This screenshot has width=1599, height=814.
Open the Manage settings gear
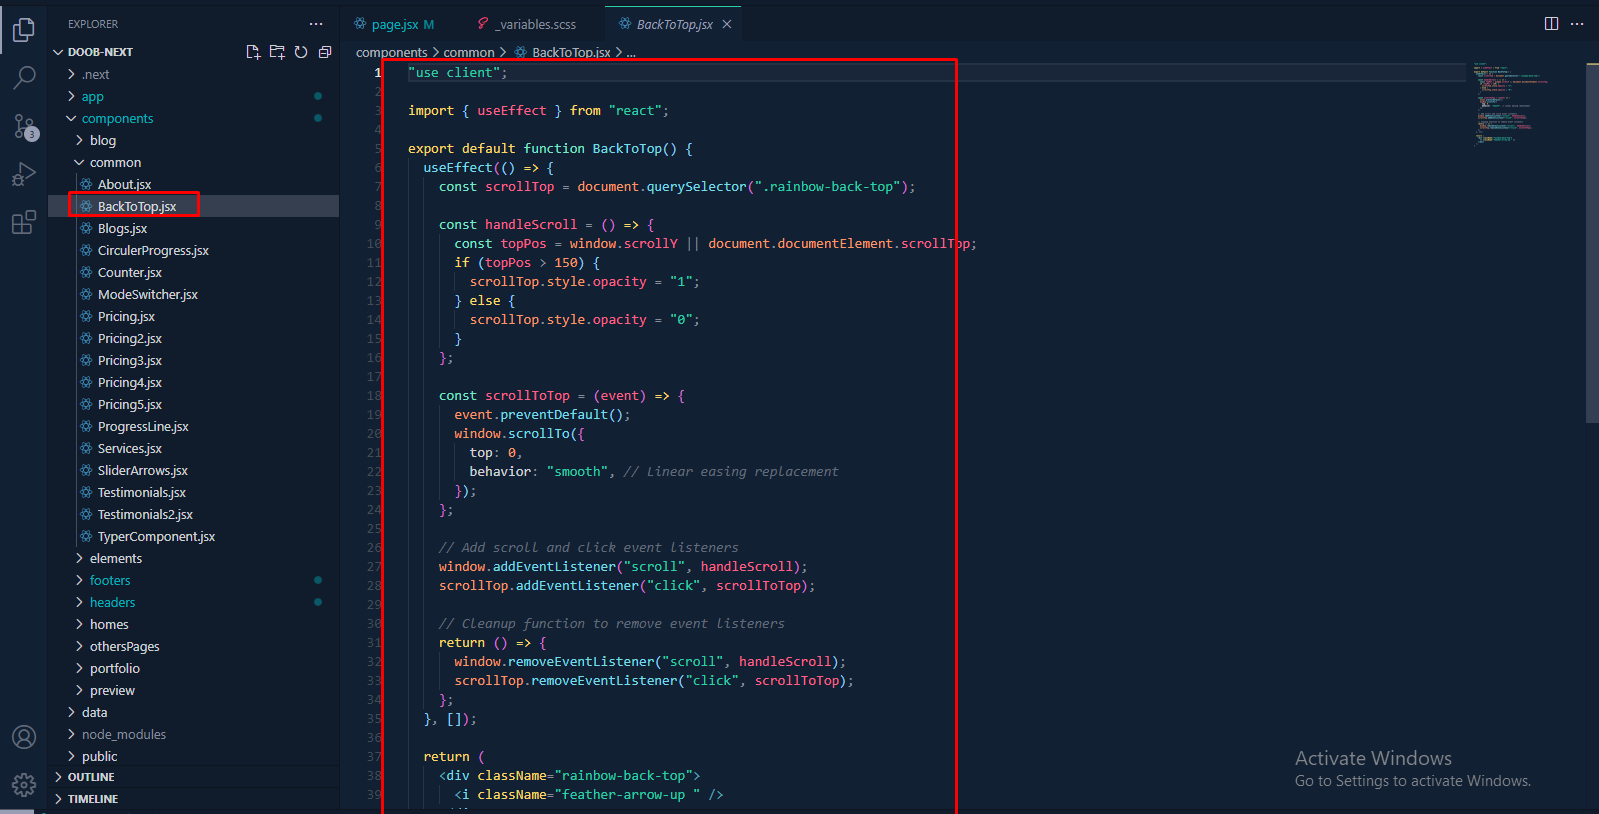tap(24, 785)
